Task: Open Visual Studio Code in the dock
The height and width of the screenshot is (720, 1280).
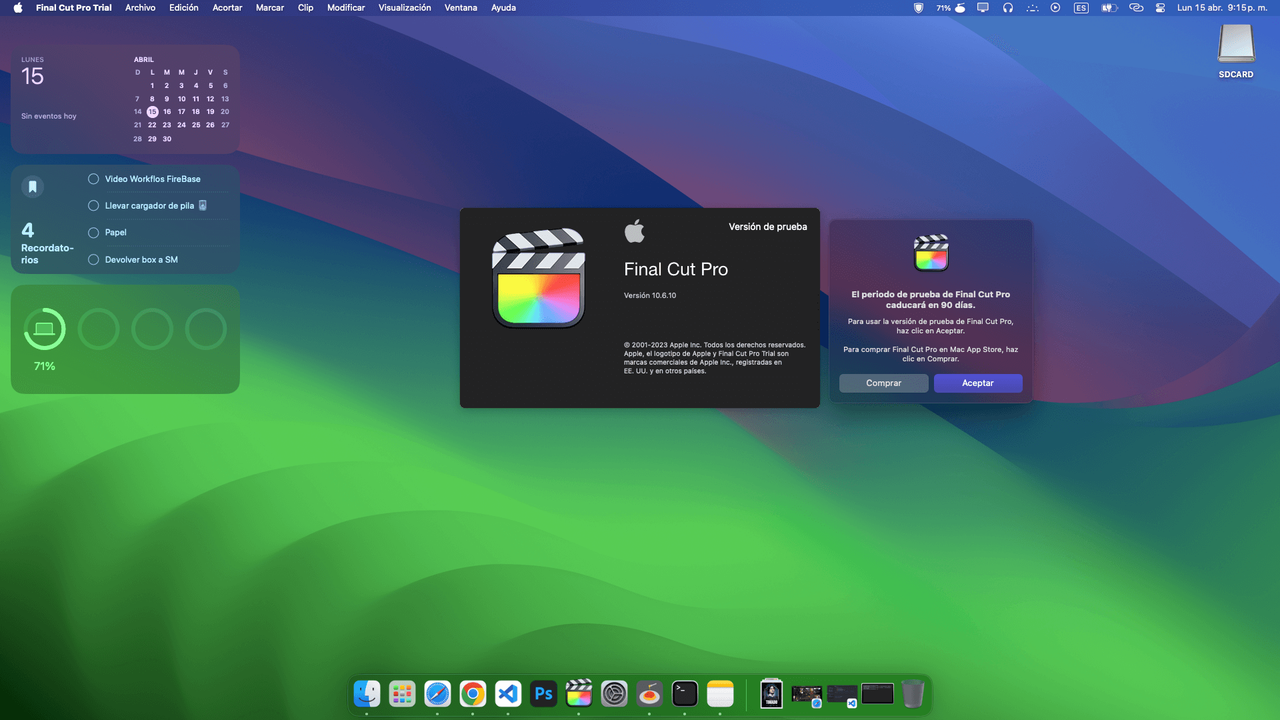Action: [x=508, y=693]
